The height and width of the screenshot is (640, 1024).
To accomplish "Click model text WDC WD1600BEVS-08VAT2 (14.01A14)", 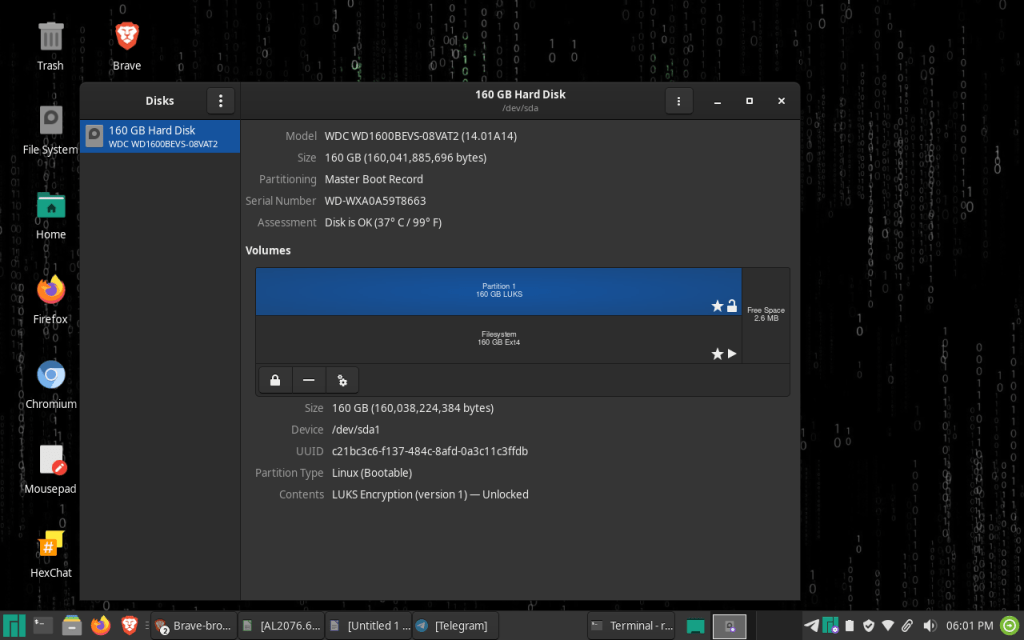I will (x=421, y=136).
